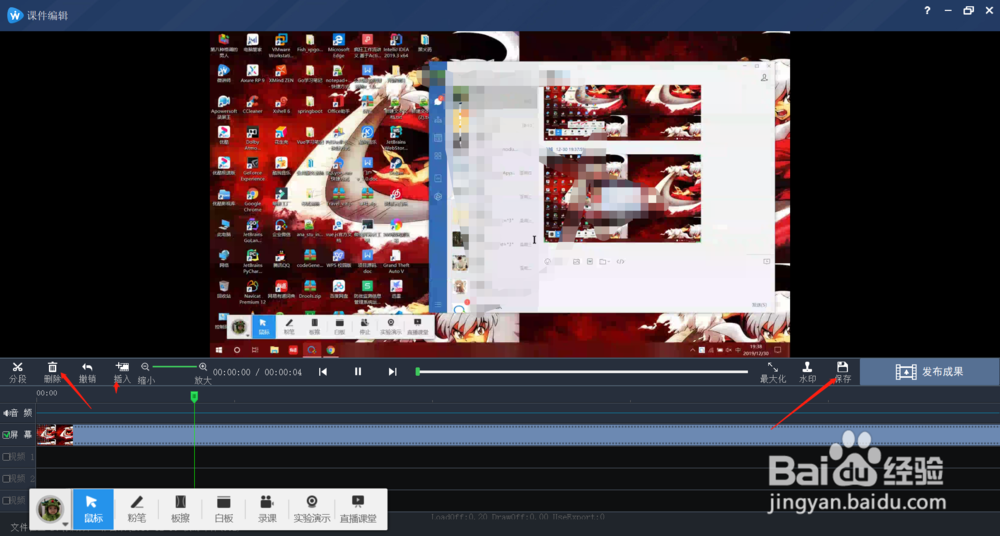The height and width of the screenshot is (536, 1000).
Task: Start 录课 lesson recording
Action: pos(267,509)
